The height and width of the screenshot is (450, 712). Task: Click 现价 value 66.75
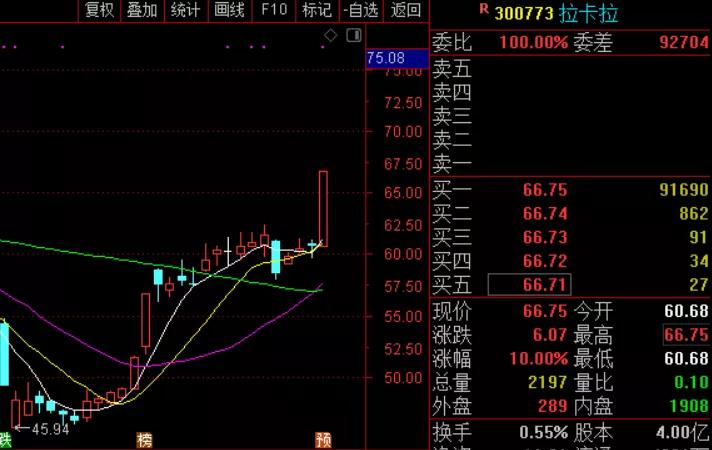(545, 312)
